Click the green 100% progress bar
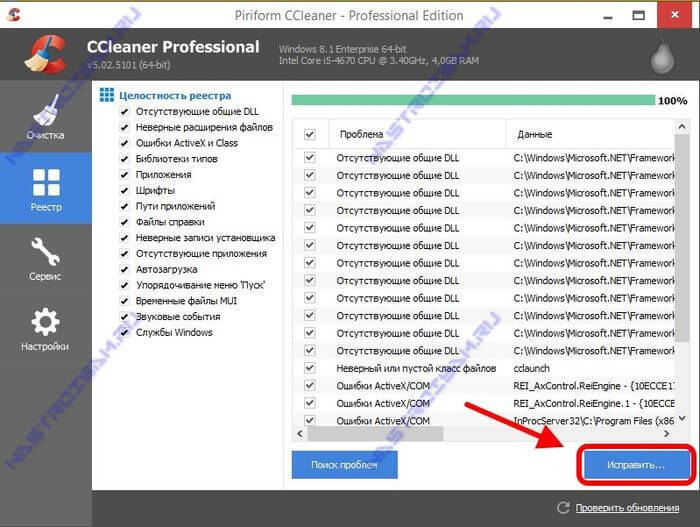Image resolution: width=700 pixels, height=527 pixels. (472, 100)
